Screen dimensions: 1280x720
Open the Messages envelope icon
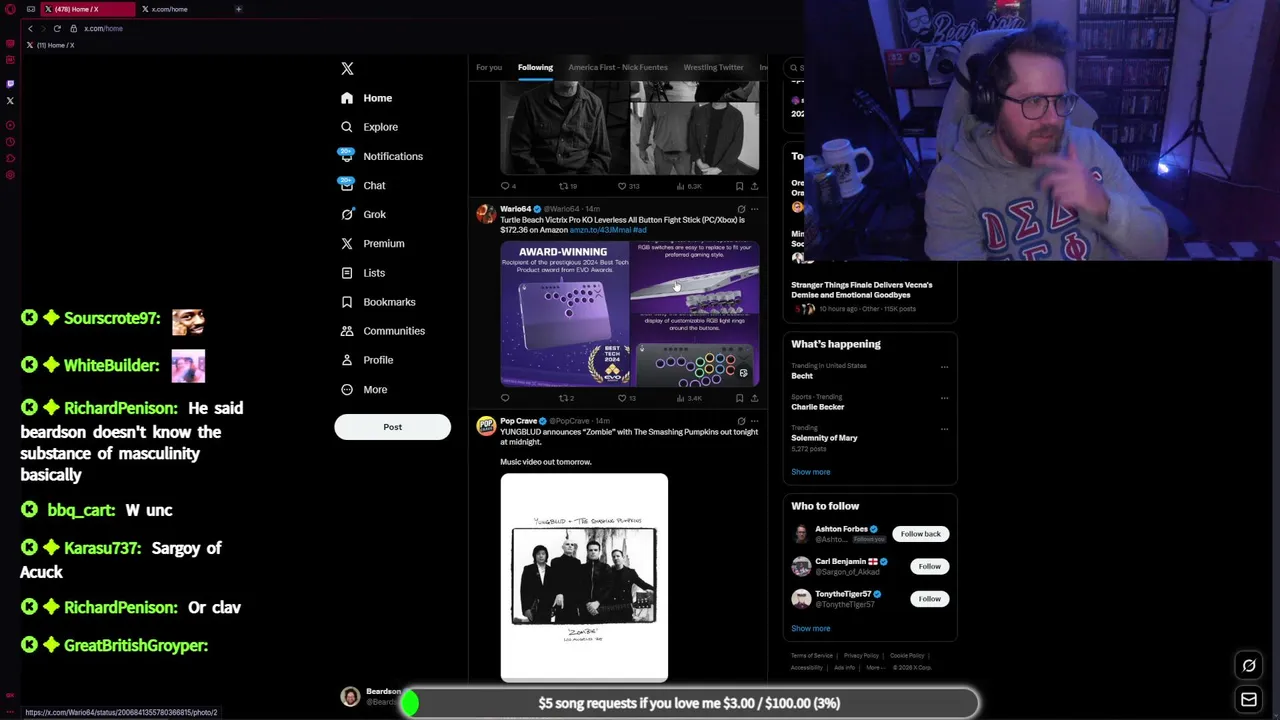pyautogui.click(x=1249, y=700)
